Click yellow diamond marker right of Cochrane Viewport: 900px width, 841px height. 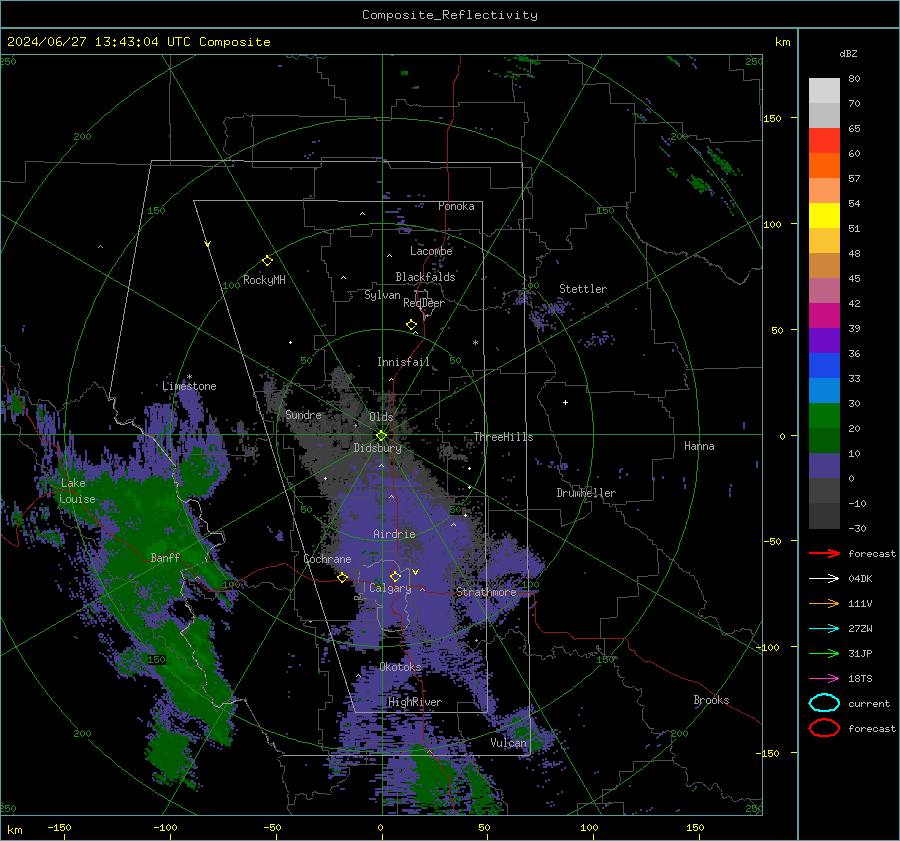(342, 577)
